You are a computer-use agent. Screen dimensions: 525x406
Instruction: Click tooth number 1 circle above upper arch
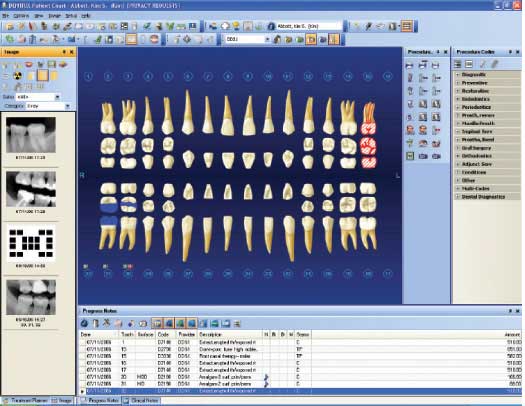(88, 77)
